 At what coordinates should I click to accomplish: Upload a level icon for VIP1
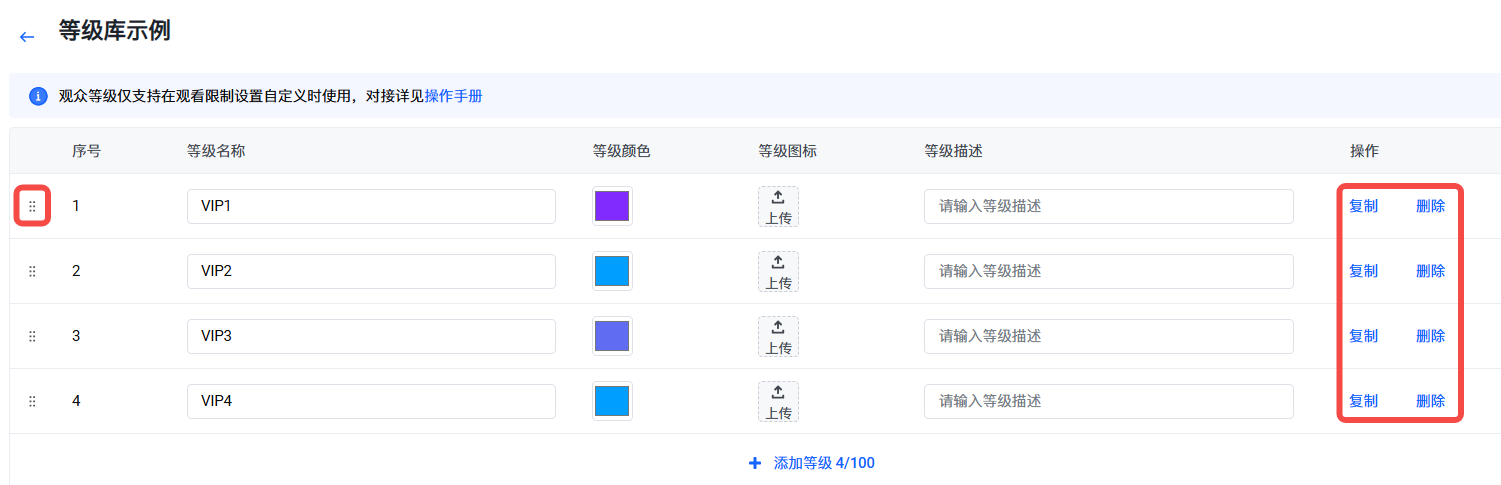(x=778, y=206)
